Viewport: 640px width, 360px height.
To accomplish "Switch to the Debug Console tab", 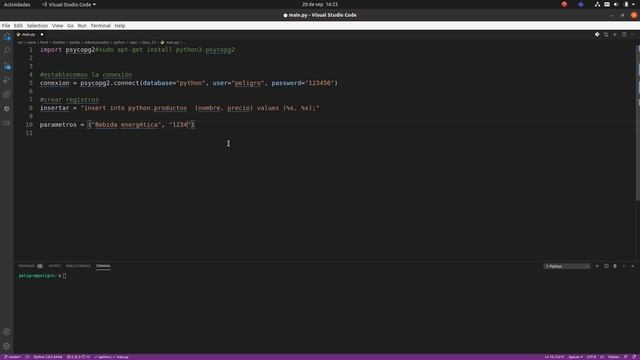I will click(x=78, y=266).
